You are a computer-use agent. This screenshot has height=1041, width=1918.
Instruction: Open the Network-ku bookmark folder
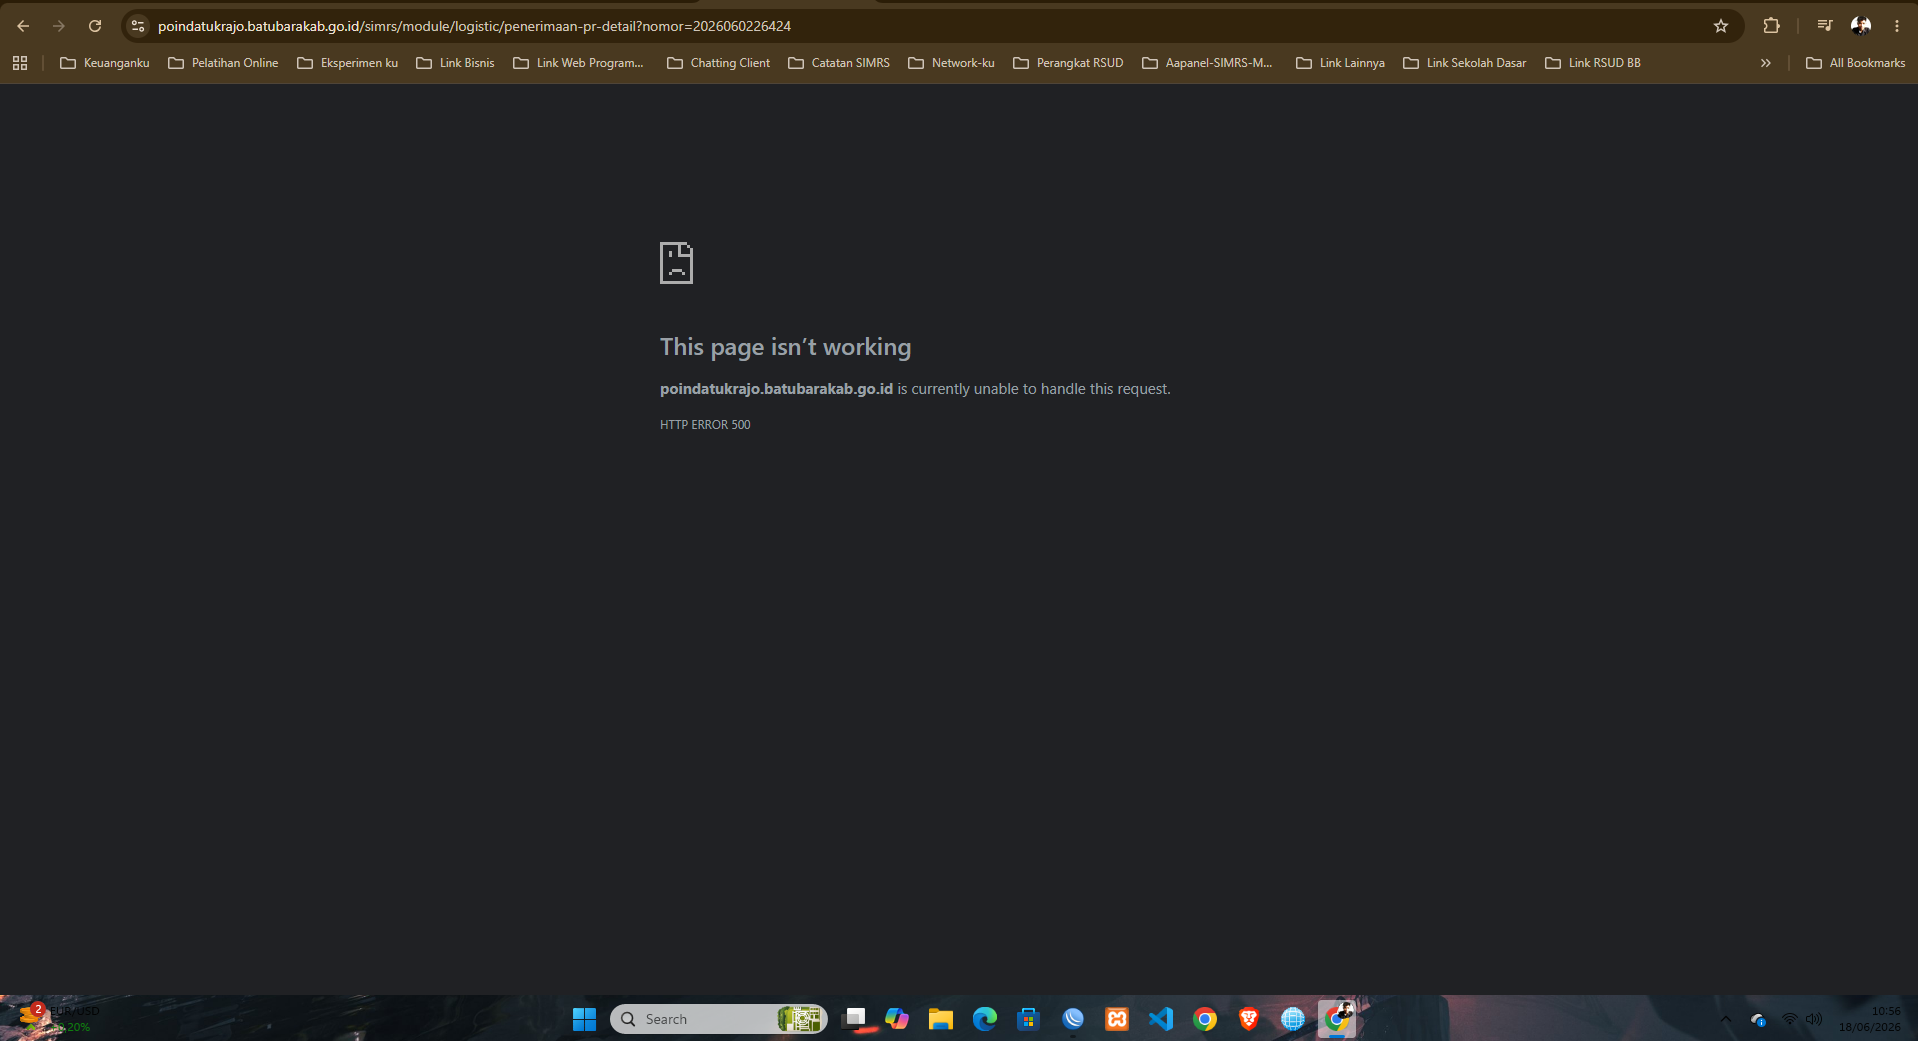[x=951, y=63]
